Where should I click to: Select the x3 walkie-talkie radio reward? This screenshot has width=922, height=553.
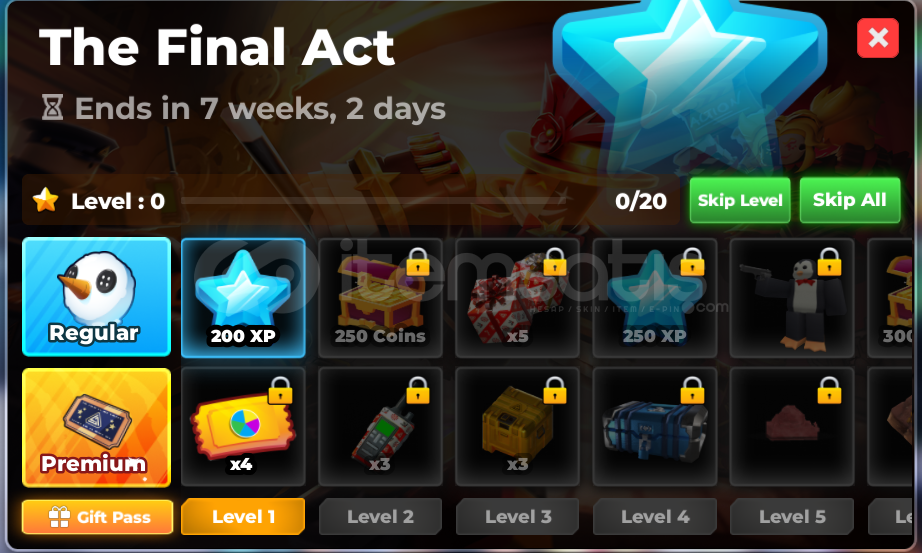tap(380, 427)
